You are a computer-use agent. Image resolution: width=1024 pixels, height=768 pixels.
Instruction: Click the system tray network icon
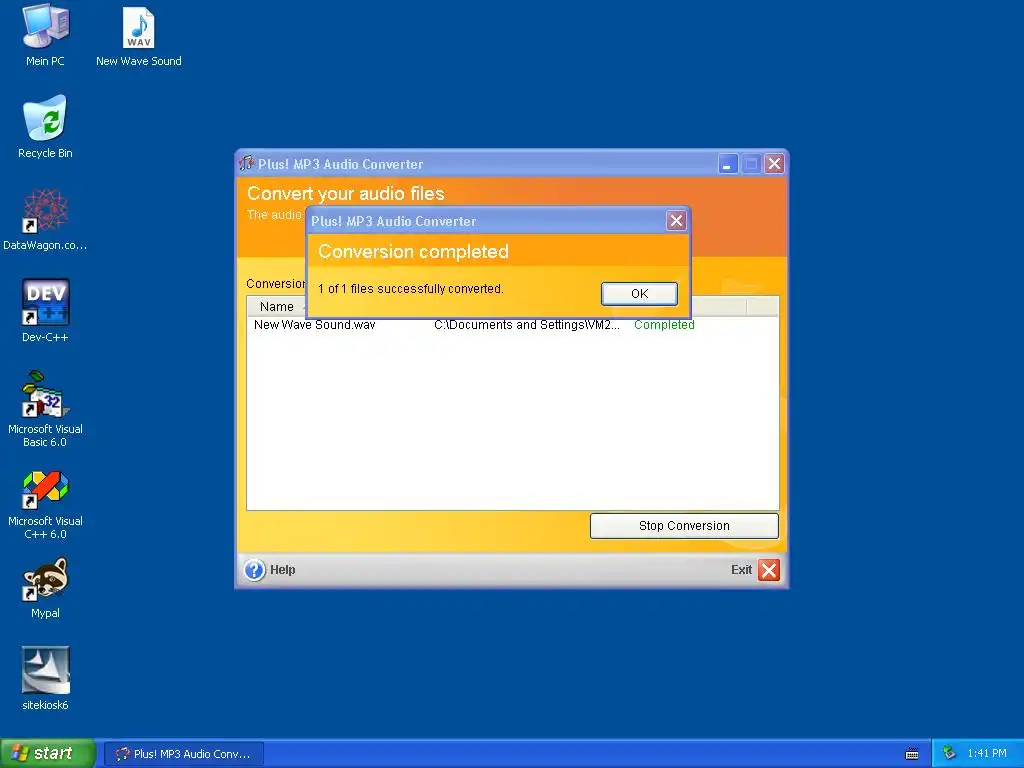point(948,754)
